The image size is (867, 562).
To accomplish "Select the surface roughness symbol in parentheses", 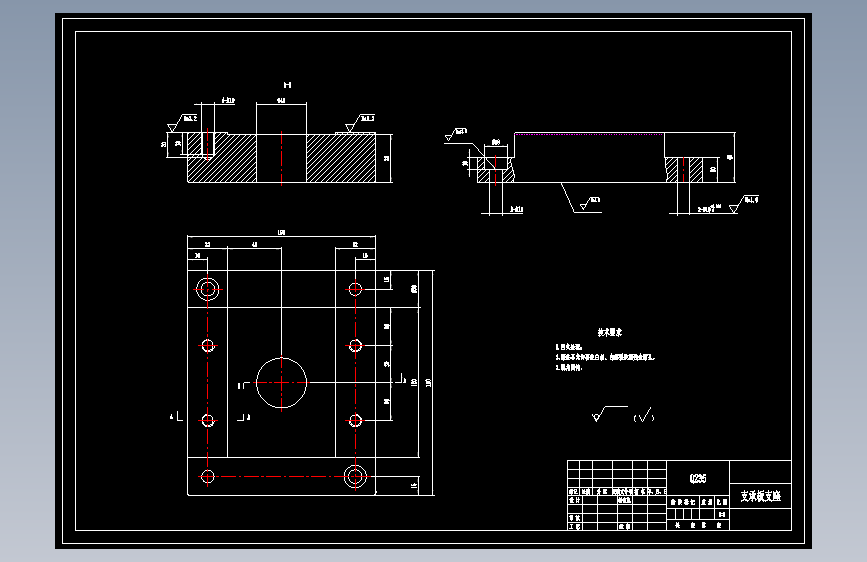I will click(644, 416).
